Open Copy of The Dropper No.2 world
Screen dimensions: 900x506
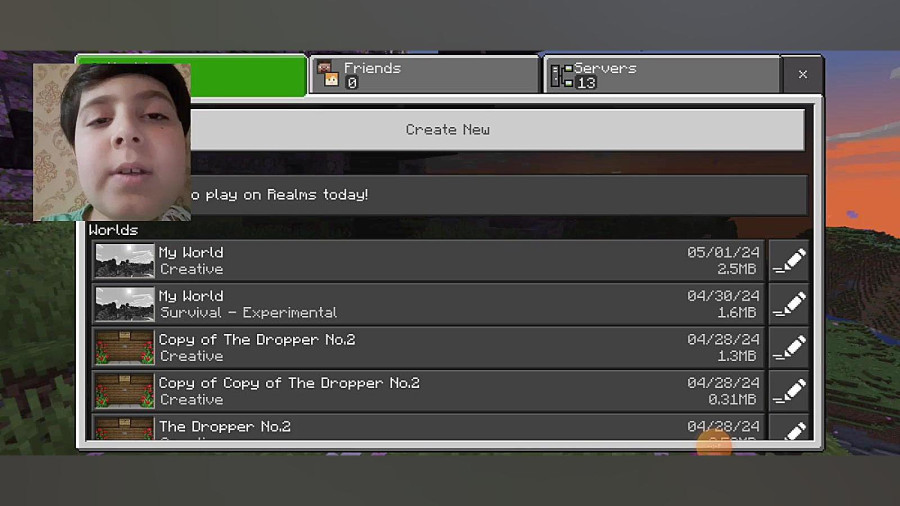(x=428, y=348)
